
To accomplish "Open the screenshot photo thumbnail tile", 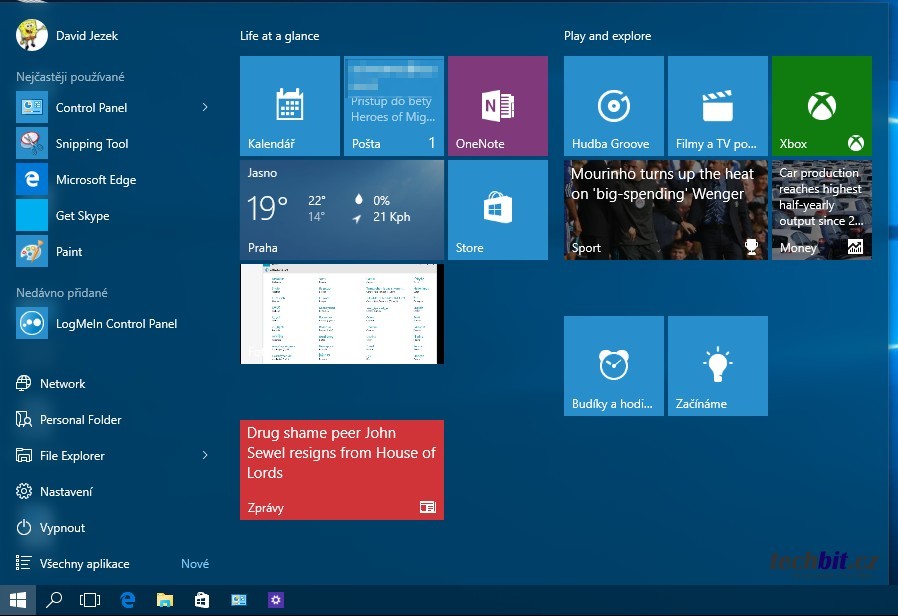I will coord(342,314).
